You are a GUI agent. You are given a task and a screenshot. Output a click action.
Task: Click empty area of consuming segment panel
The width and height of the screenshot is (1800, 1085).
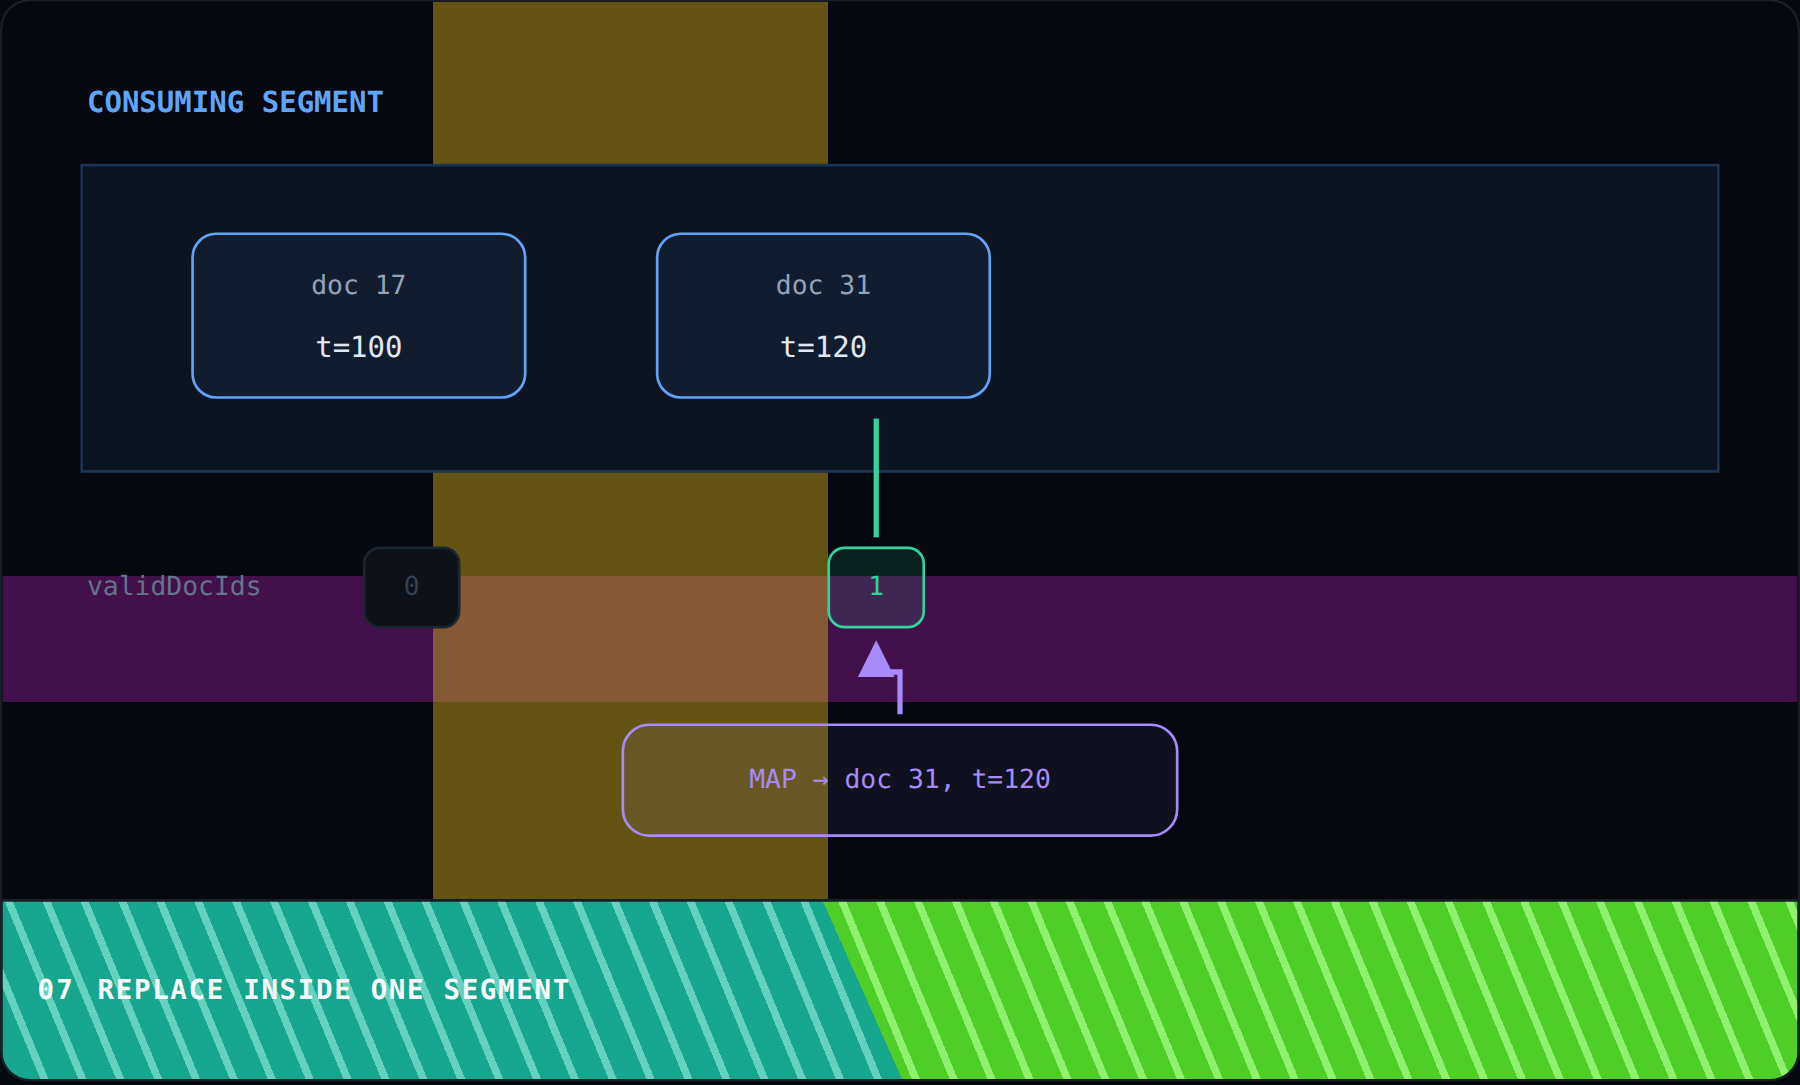1350,318
